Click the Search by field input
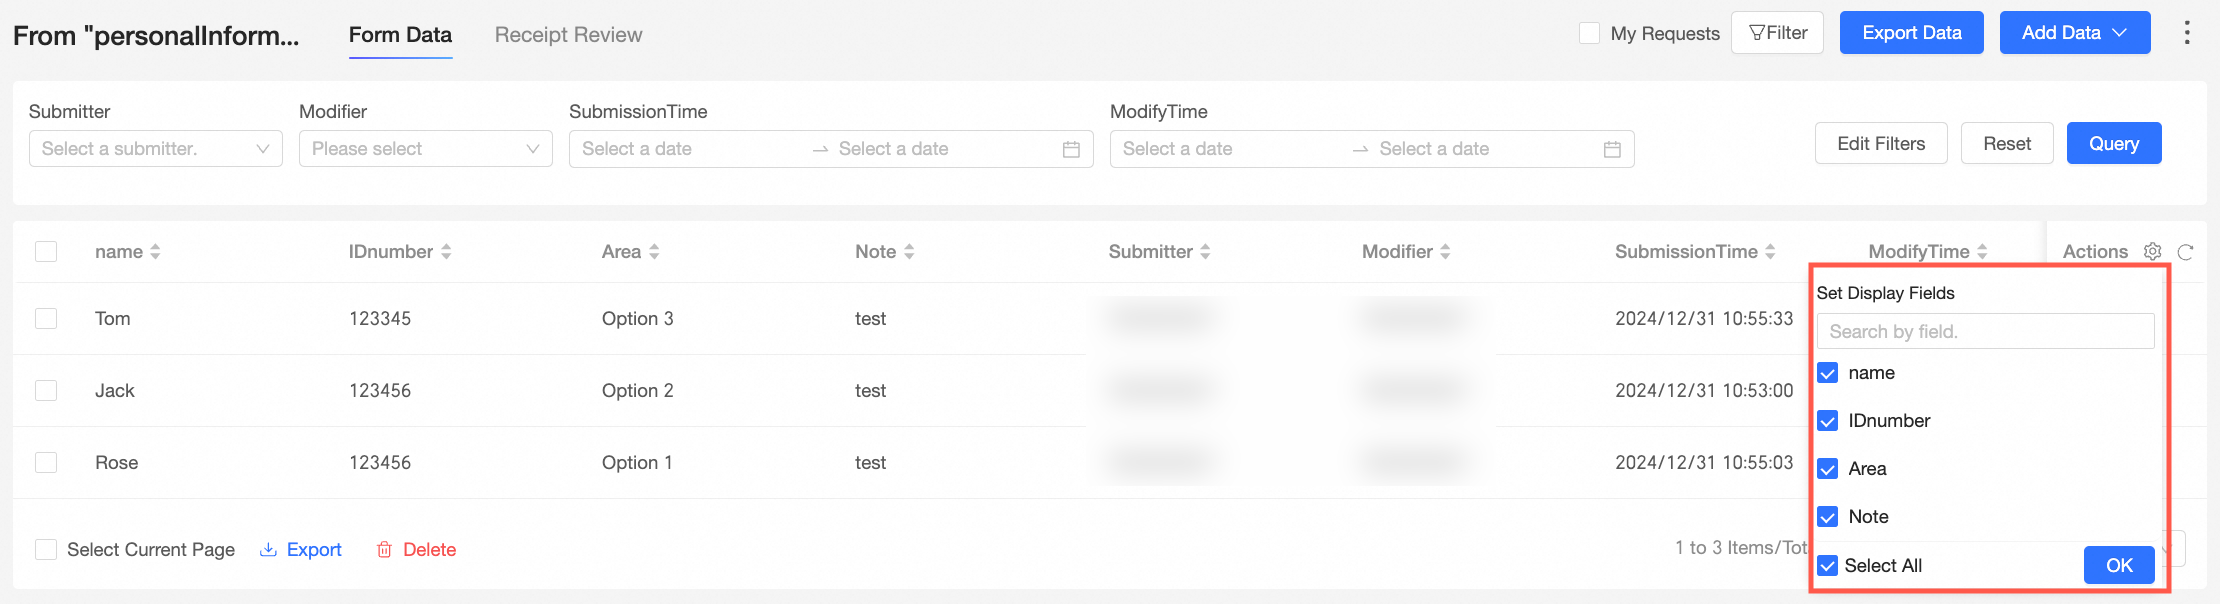This screenshot has height=604, width=2220. point(1985,332)
